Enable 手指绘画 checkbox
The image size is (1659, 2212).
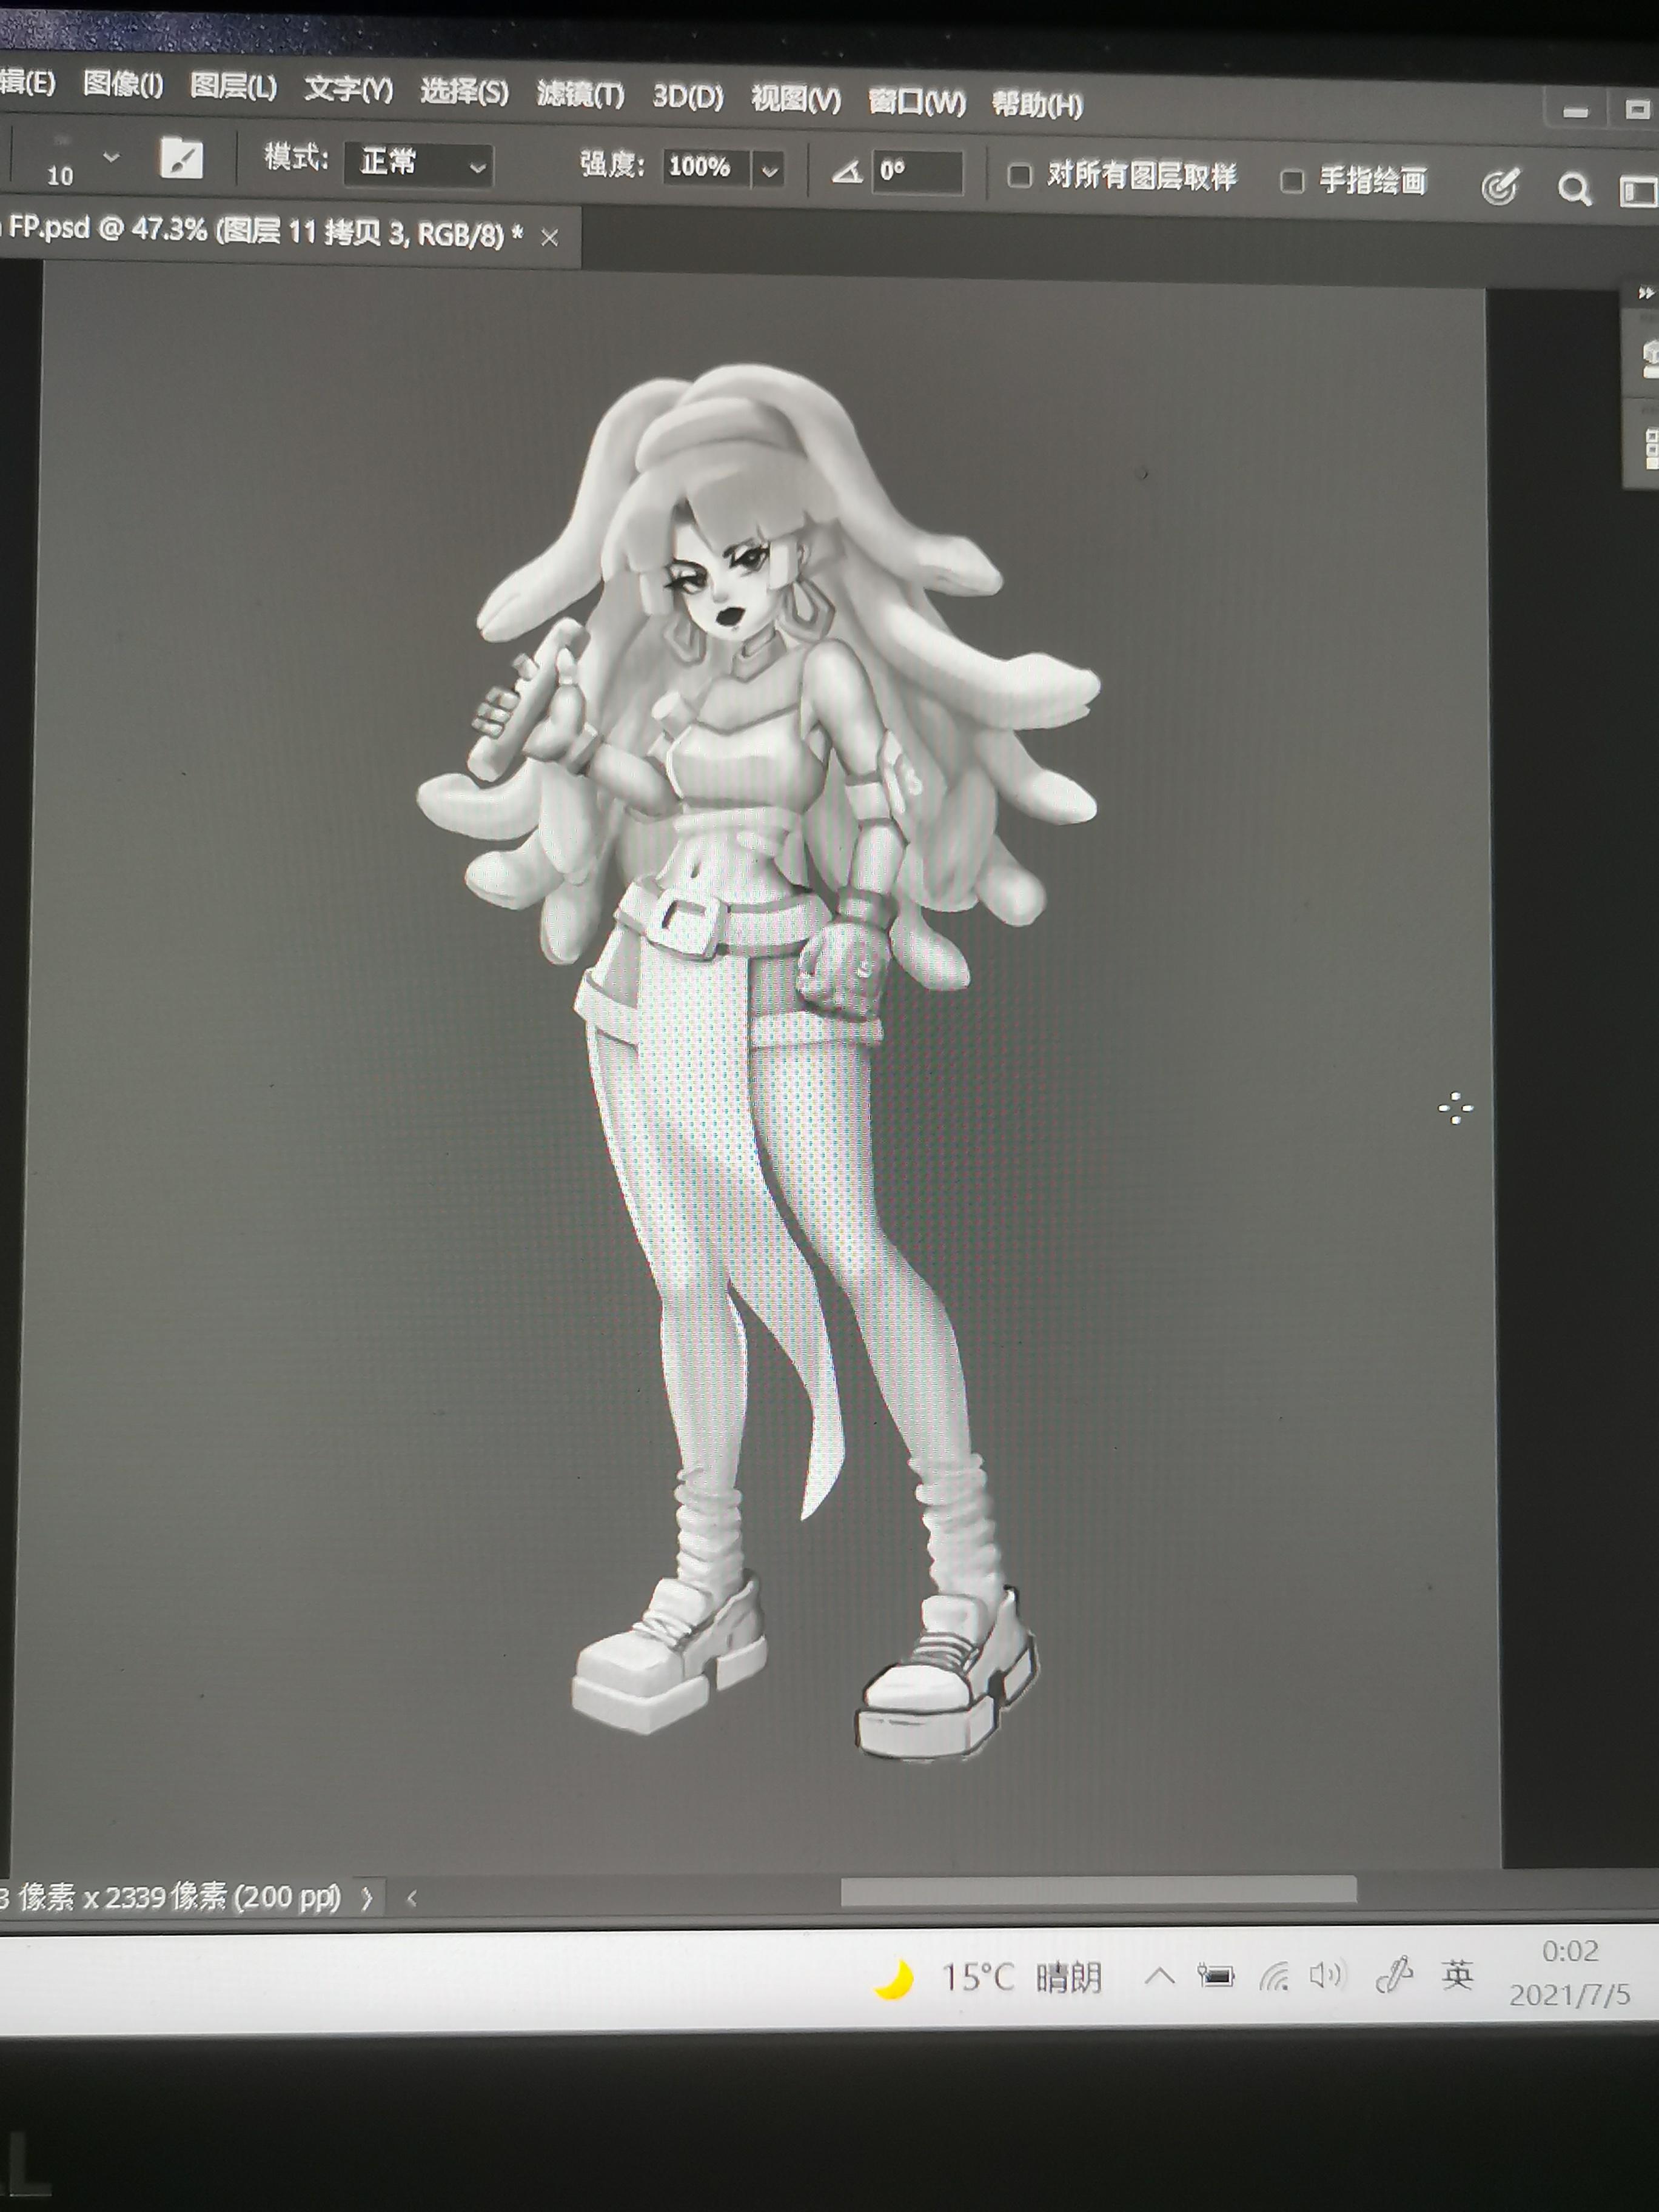(1292, 181)
